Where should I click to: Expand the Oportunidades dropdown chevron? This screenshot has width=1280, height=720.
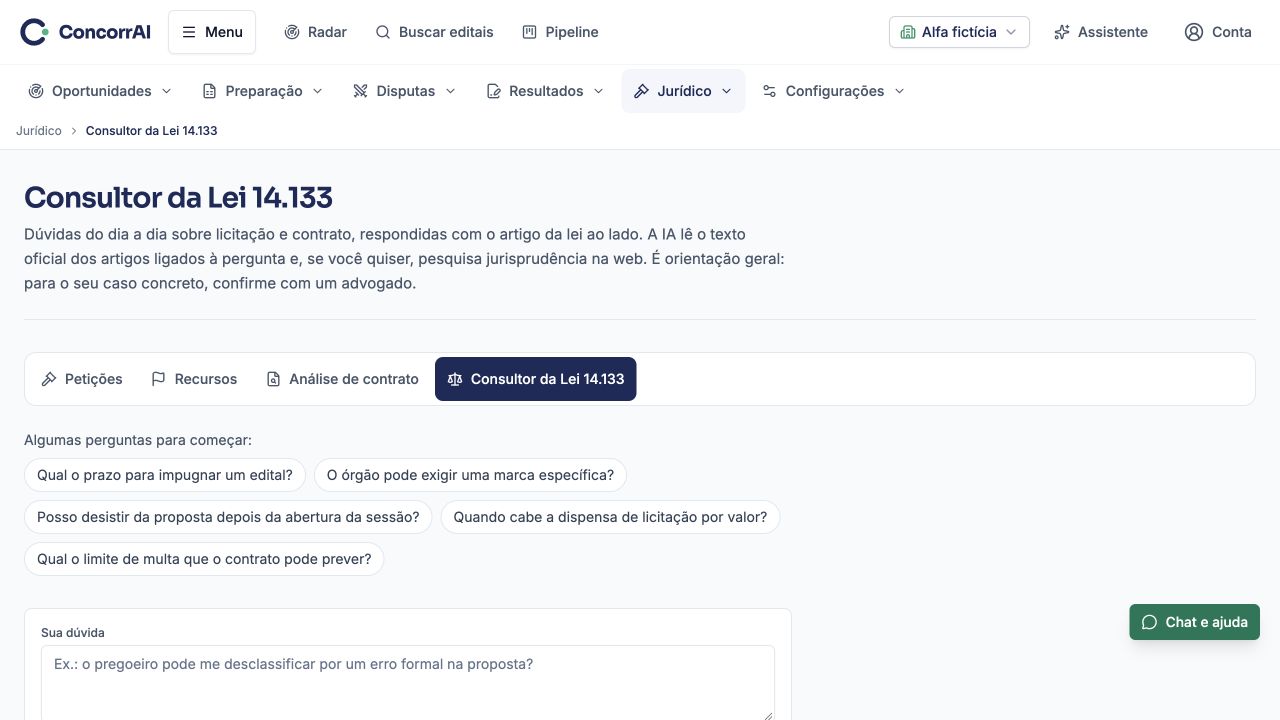pos(166,91)
